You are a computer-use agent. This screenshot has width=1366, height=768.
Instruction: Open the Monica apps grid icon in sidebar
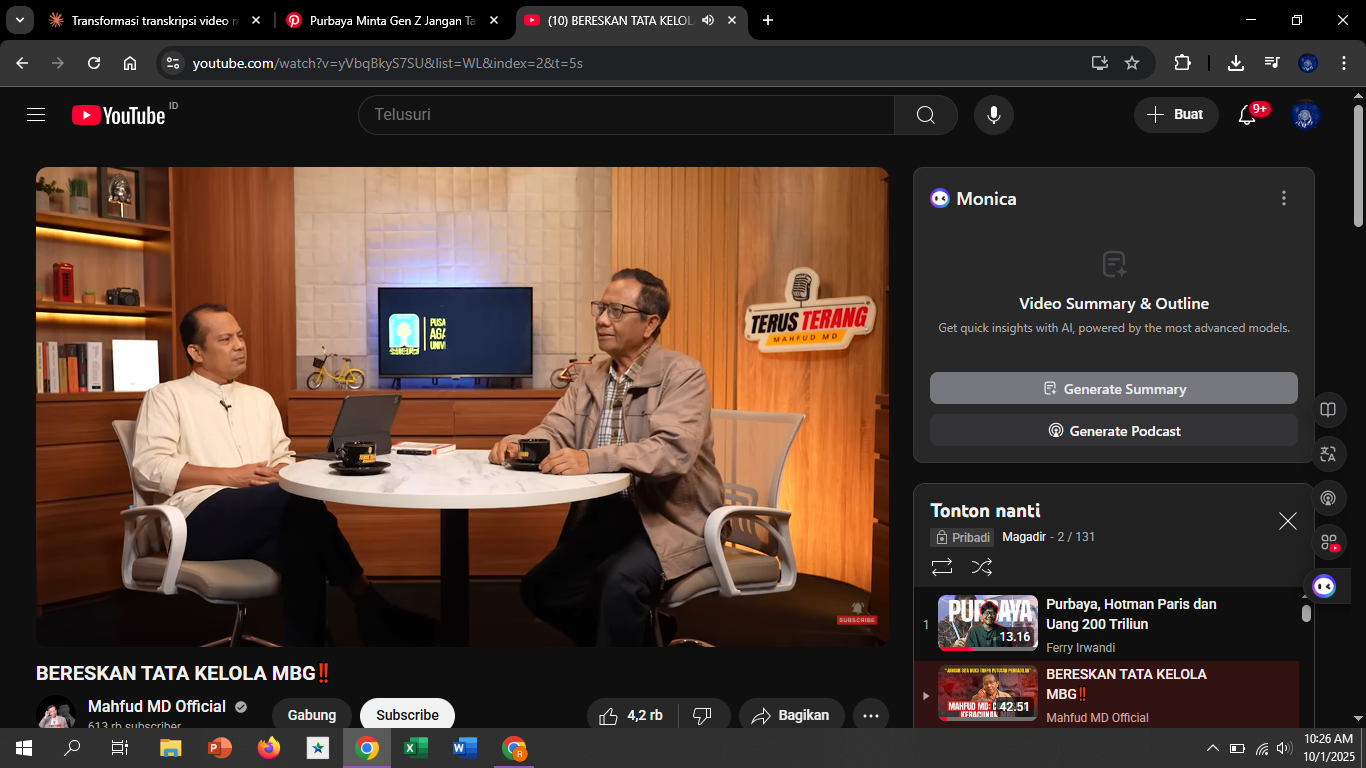pos(1328,542)
